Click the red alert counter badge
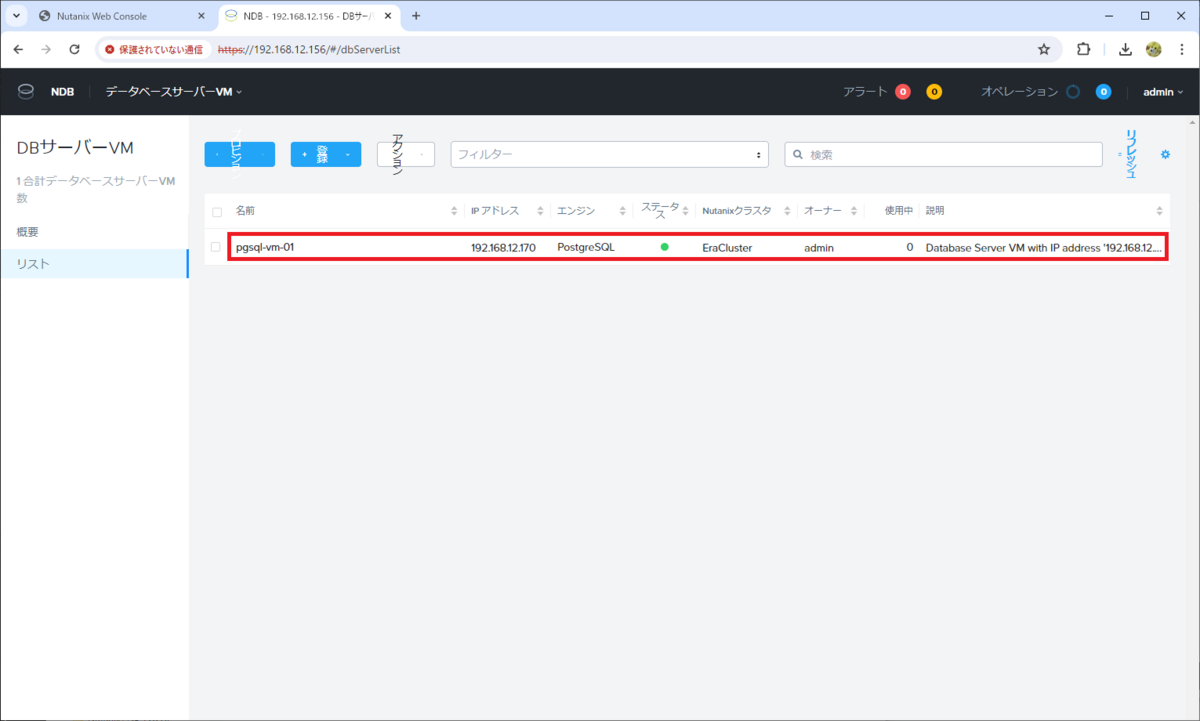The image size is (1200, 721). click(903, 91)
